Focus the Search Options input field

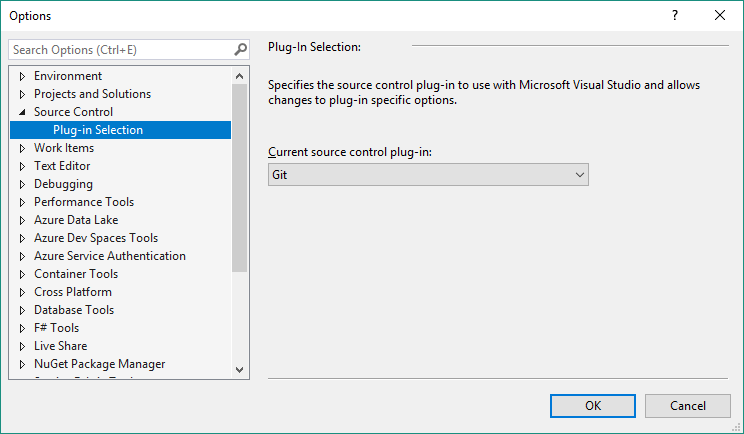pyautogui.click(x=120, y=50)
